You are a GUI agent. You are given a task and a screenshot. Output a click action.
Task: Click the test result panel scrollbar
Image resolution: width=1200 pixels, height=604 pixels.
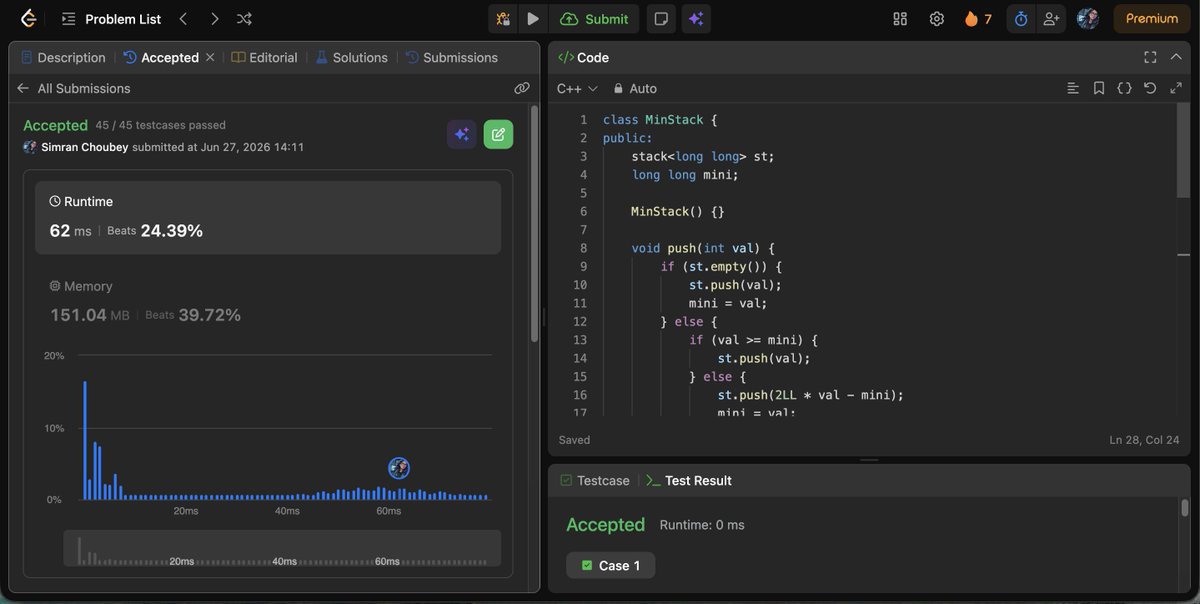click(1185, 507)
